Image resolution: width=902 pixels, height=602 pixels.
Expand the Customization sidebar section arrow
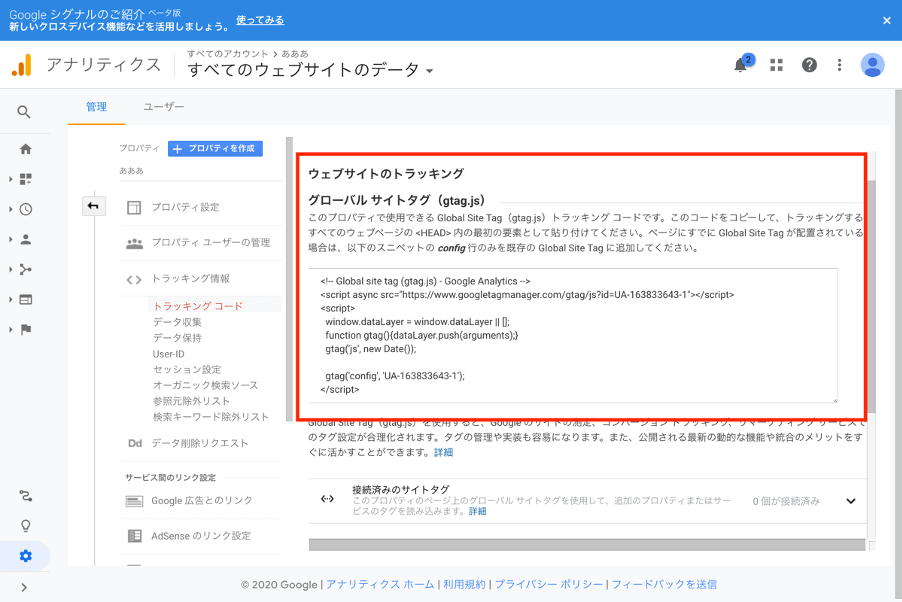pyautogui.click(x=10, y=179)
